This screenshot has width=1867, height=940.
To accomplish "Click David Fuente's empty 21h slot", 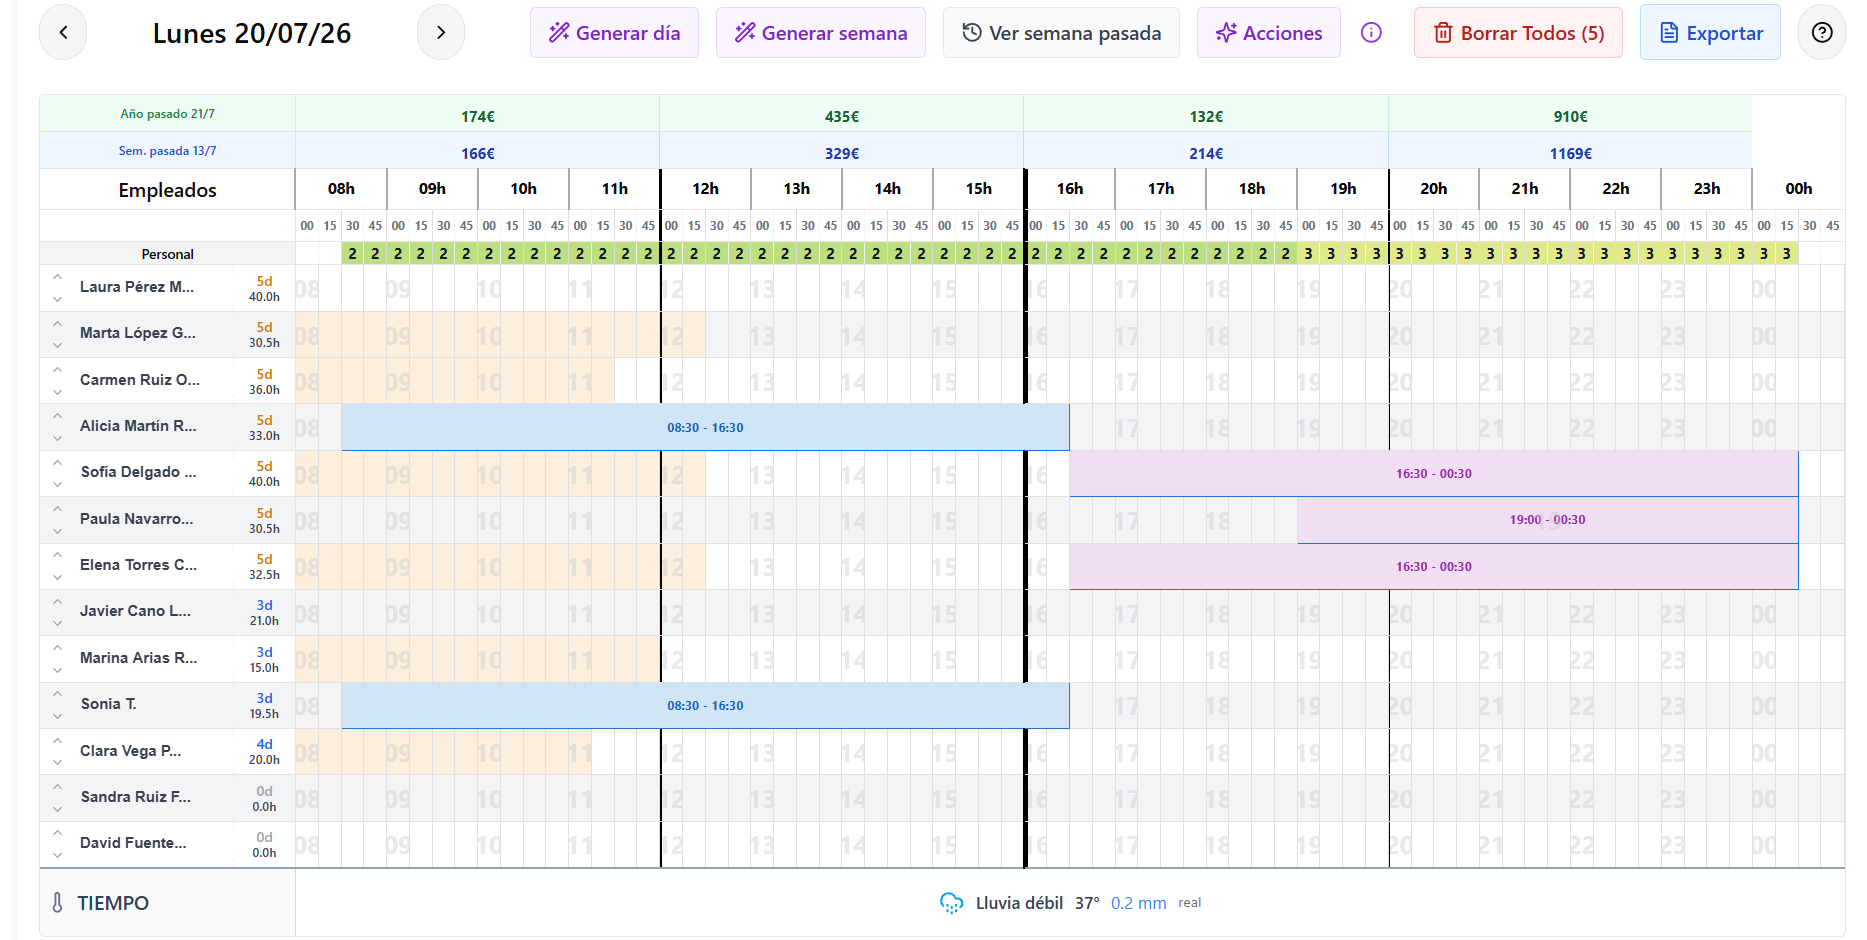I will click(x=1524, y=844).
